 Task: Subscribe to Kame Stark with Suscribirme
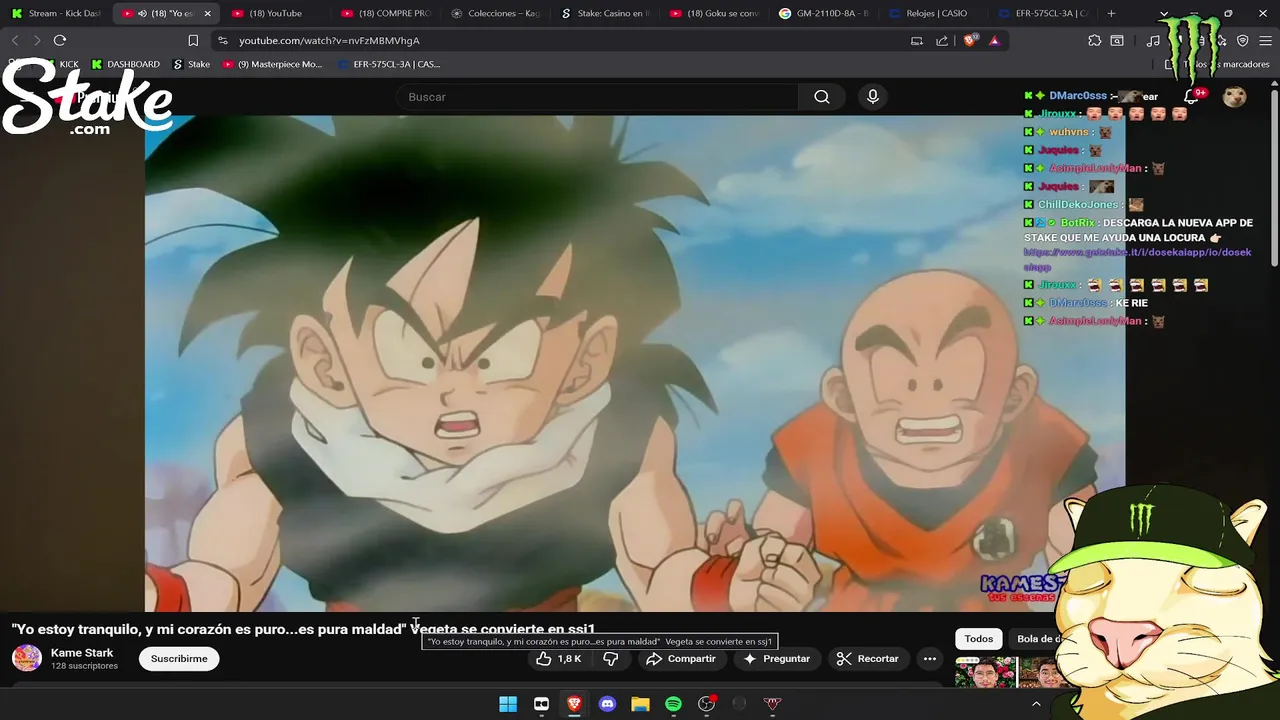179,659
